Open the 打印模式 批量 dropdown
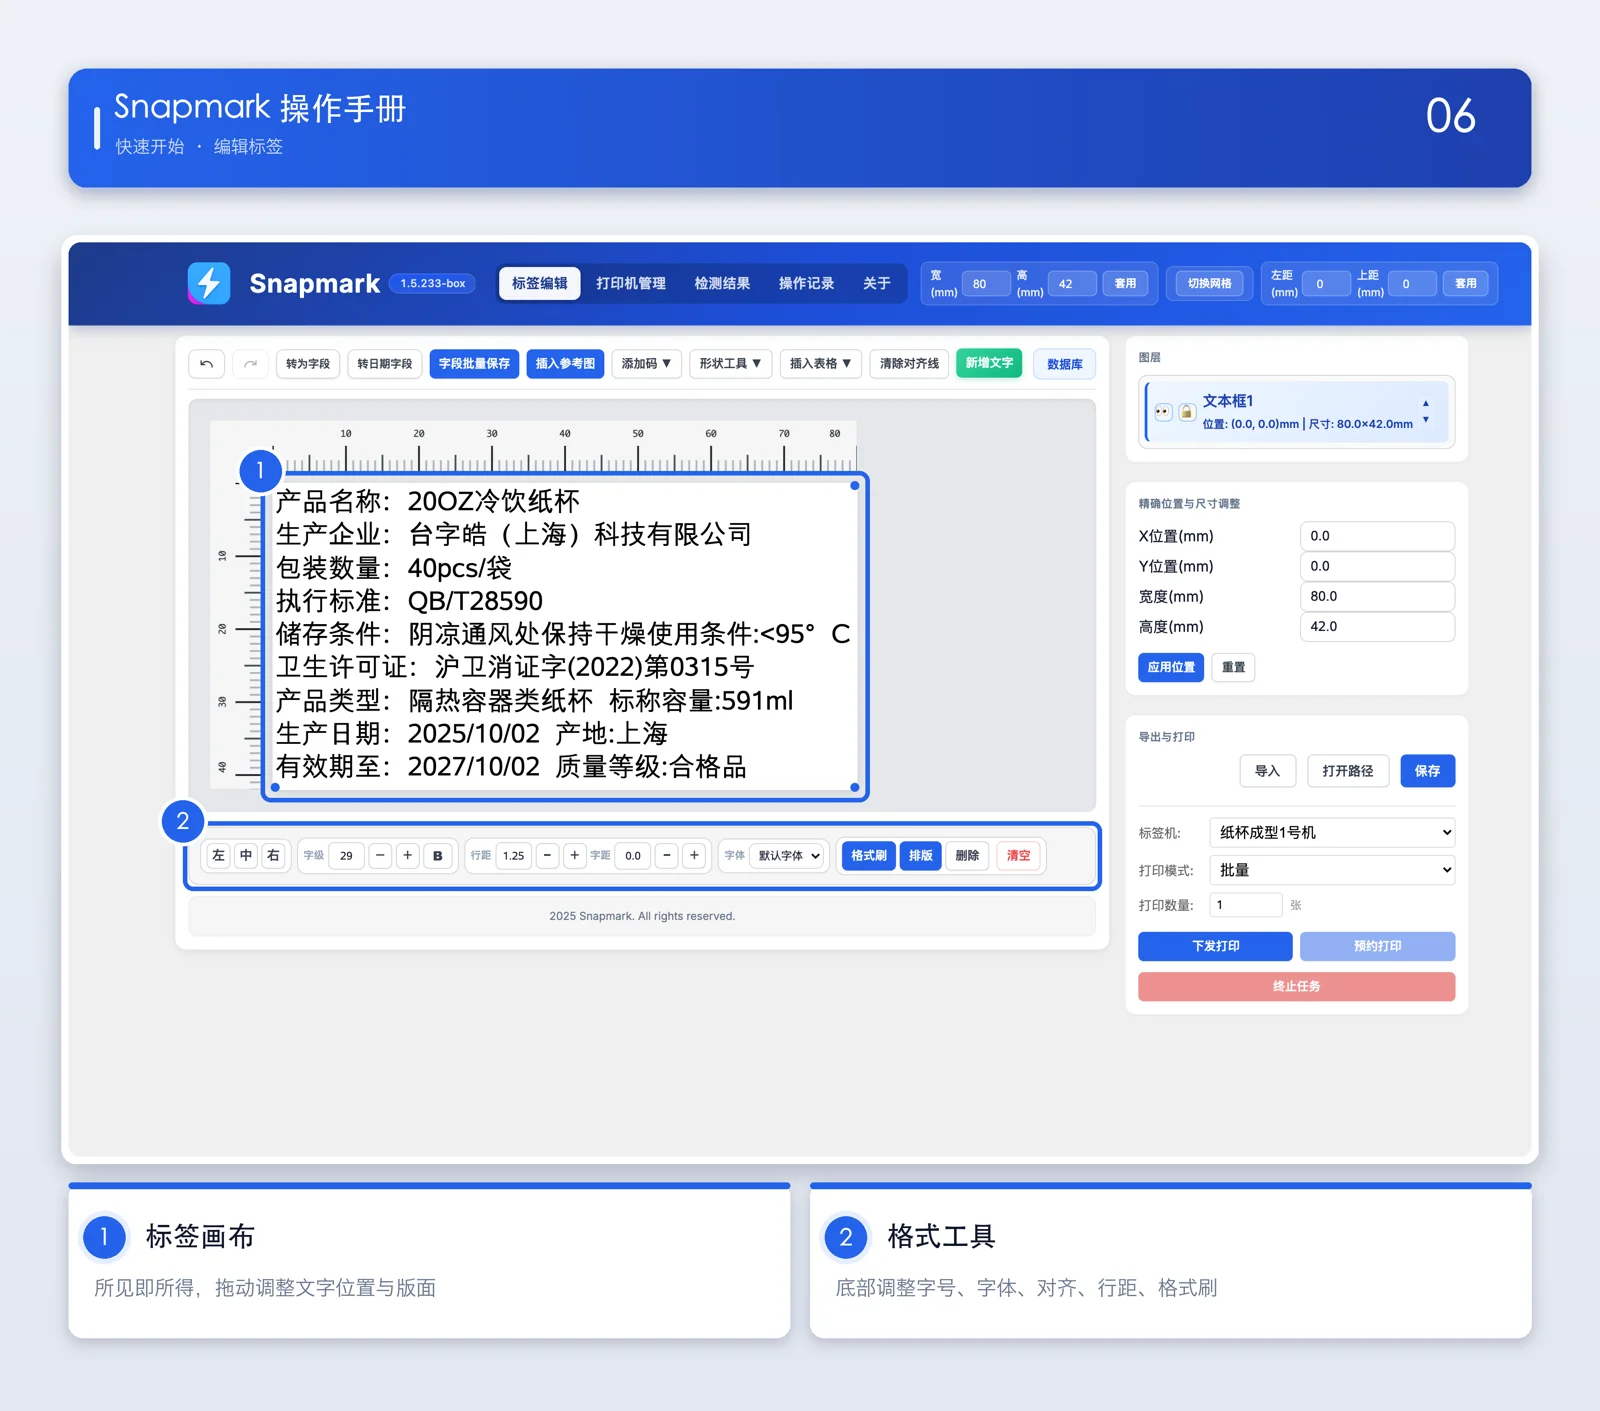The height and width of the screenshot is (1411, 1600). click(1332, 870)
